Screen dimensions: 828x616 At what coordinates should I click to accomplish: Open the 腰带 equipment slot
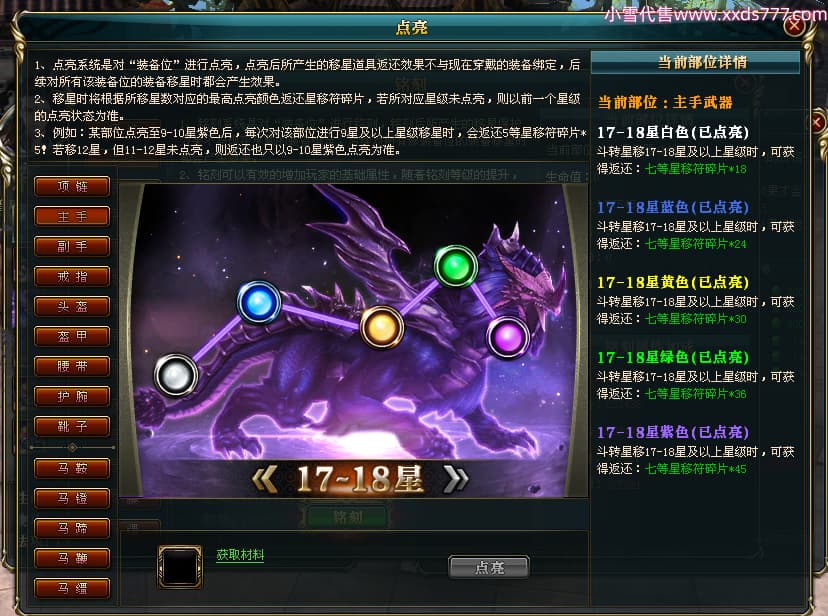coord(72,366)
